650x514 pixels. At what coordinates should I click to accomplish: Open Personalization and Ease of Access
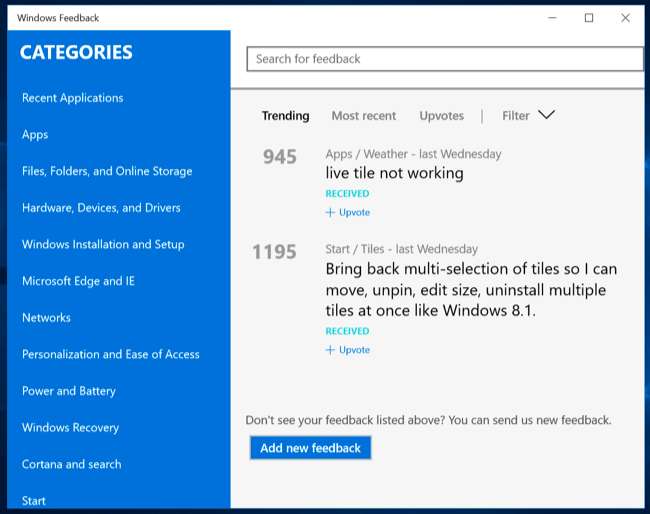[110, 354]
